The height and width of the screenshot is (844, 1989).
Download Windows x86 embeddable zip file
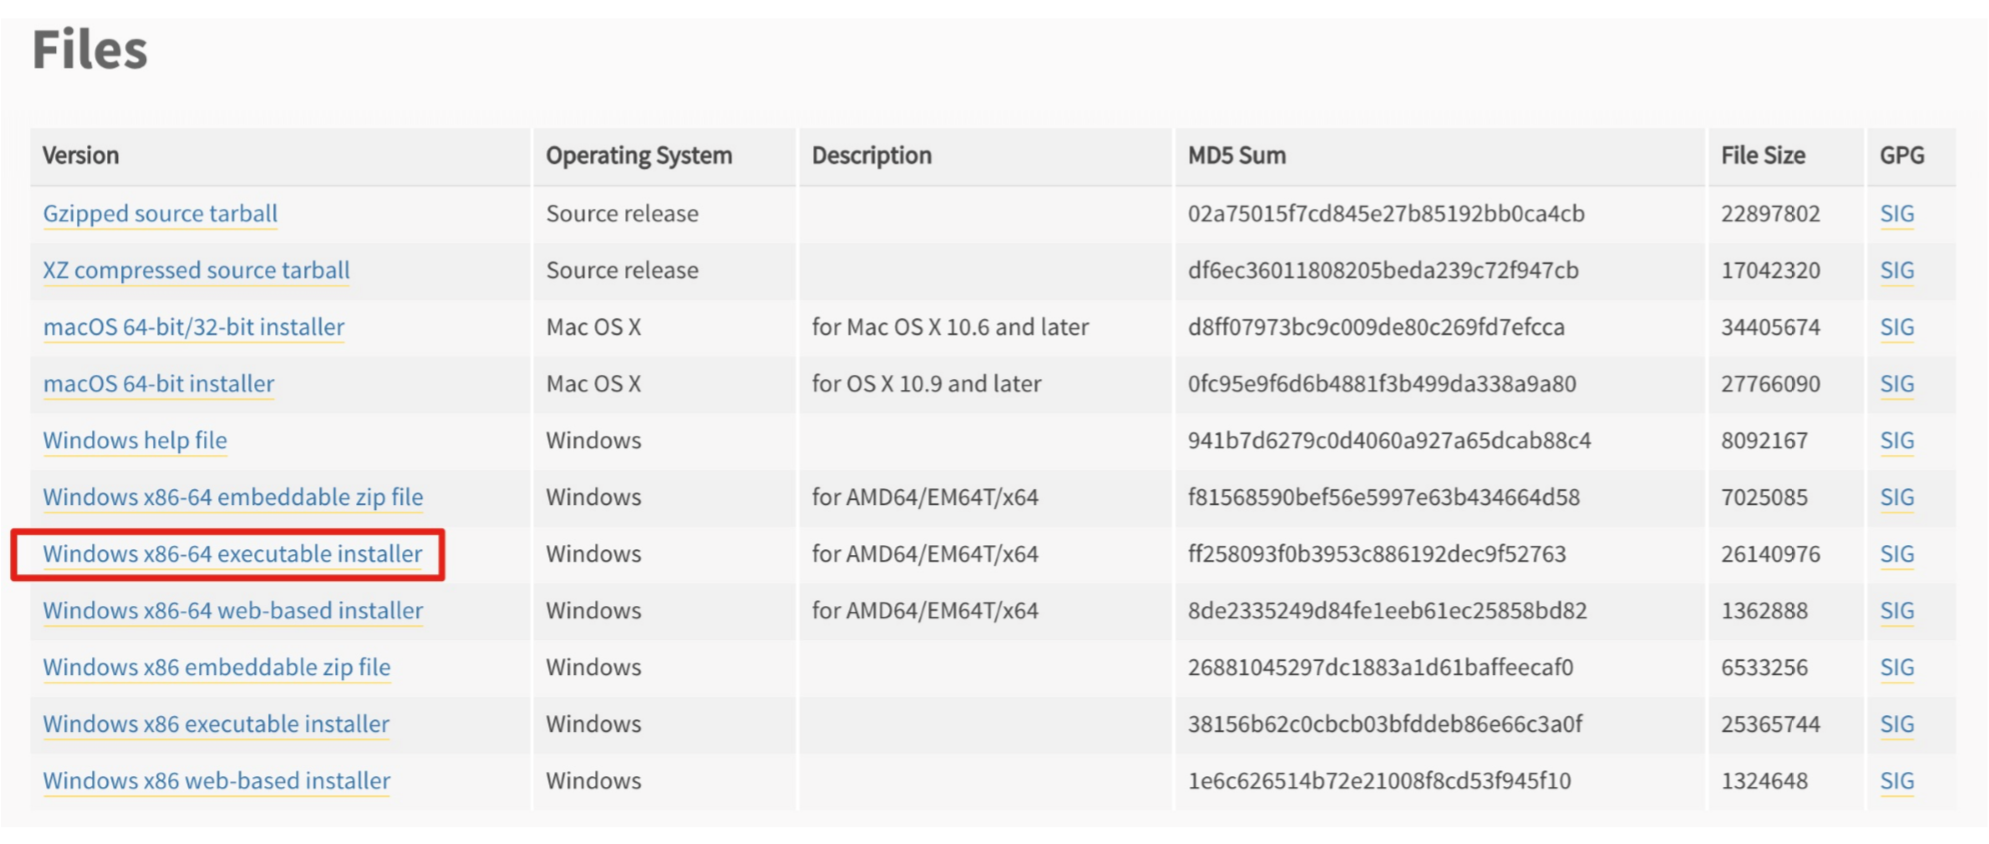click(x=217, y=667)
